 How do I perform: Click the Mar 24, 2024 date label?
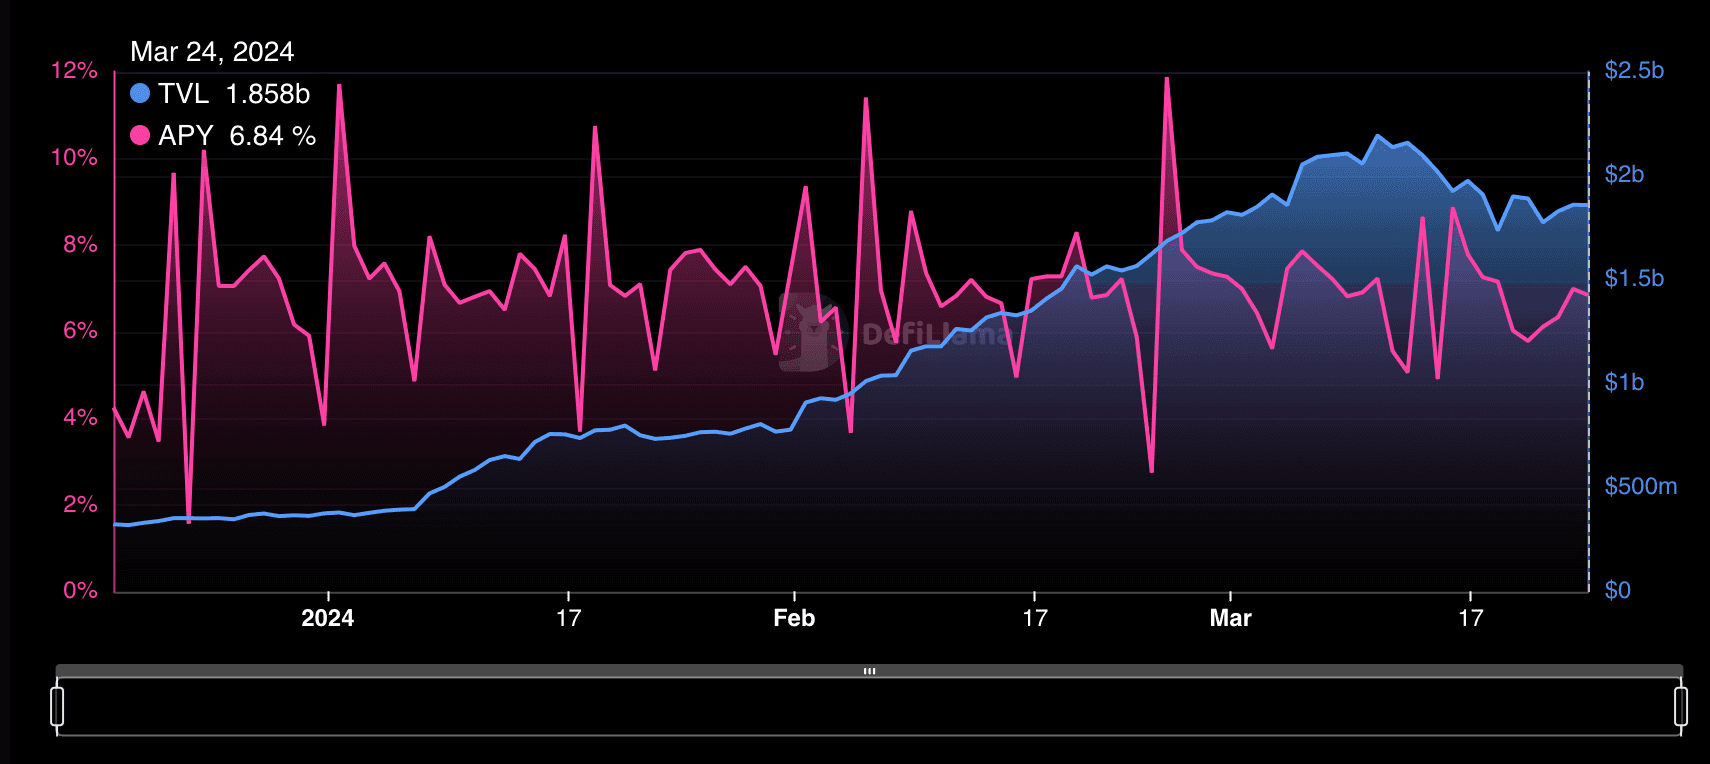pyautogui.click(x=212, y=52)
